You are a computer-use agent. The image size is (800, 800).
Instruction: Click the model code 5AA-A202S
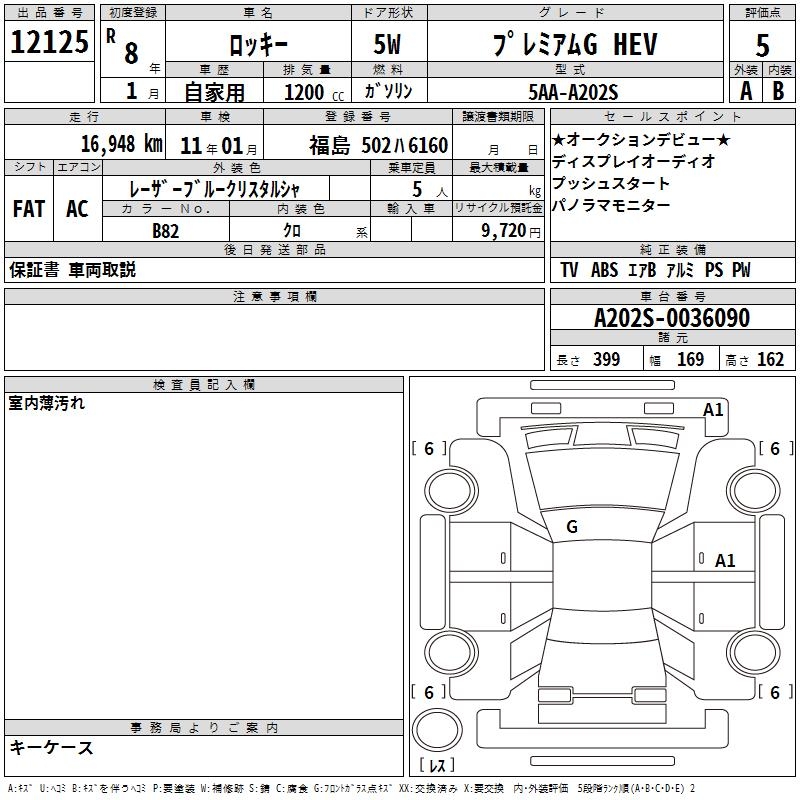(x=573, y=92)
